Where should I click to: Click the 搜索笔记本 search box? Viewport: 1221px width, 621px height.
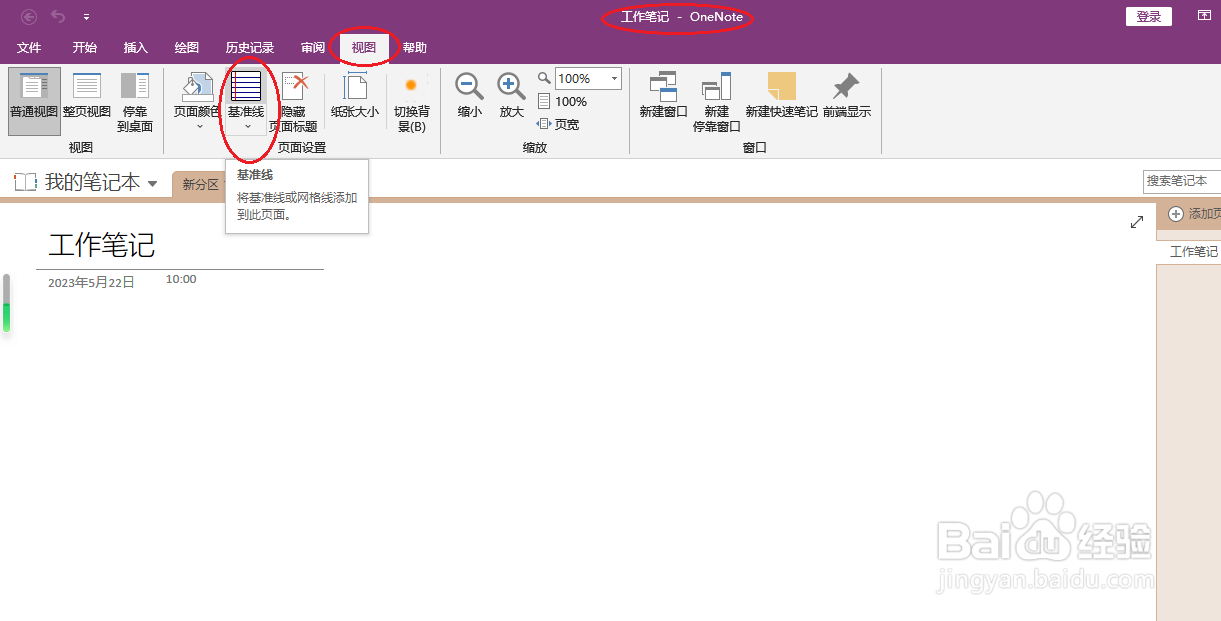(1181, 181)
